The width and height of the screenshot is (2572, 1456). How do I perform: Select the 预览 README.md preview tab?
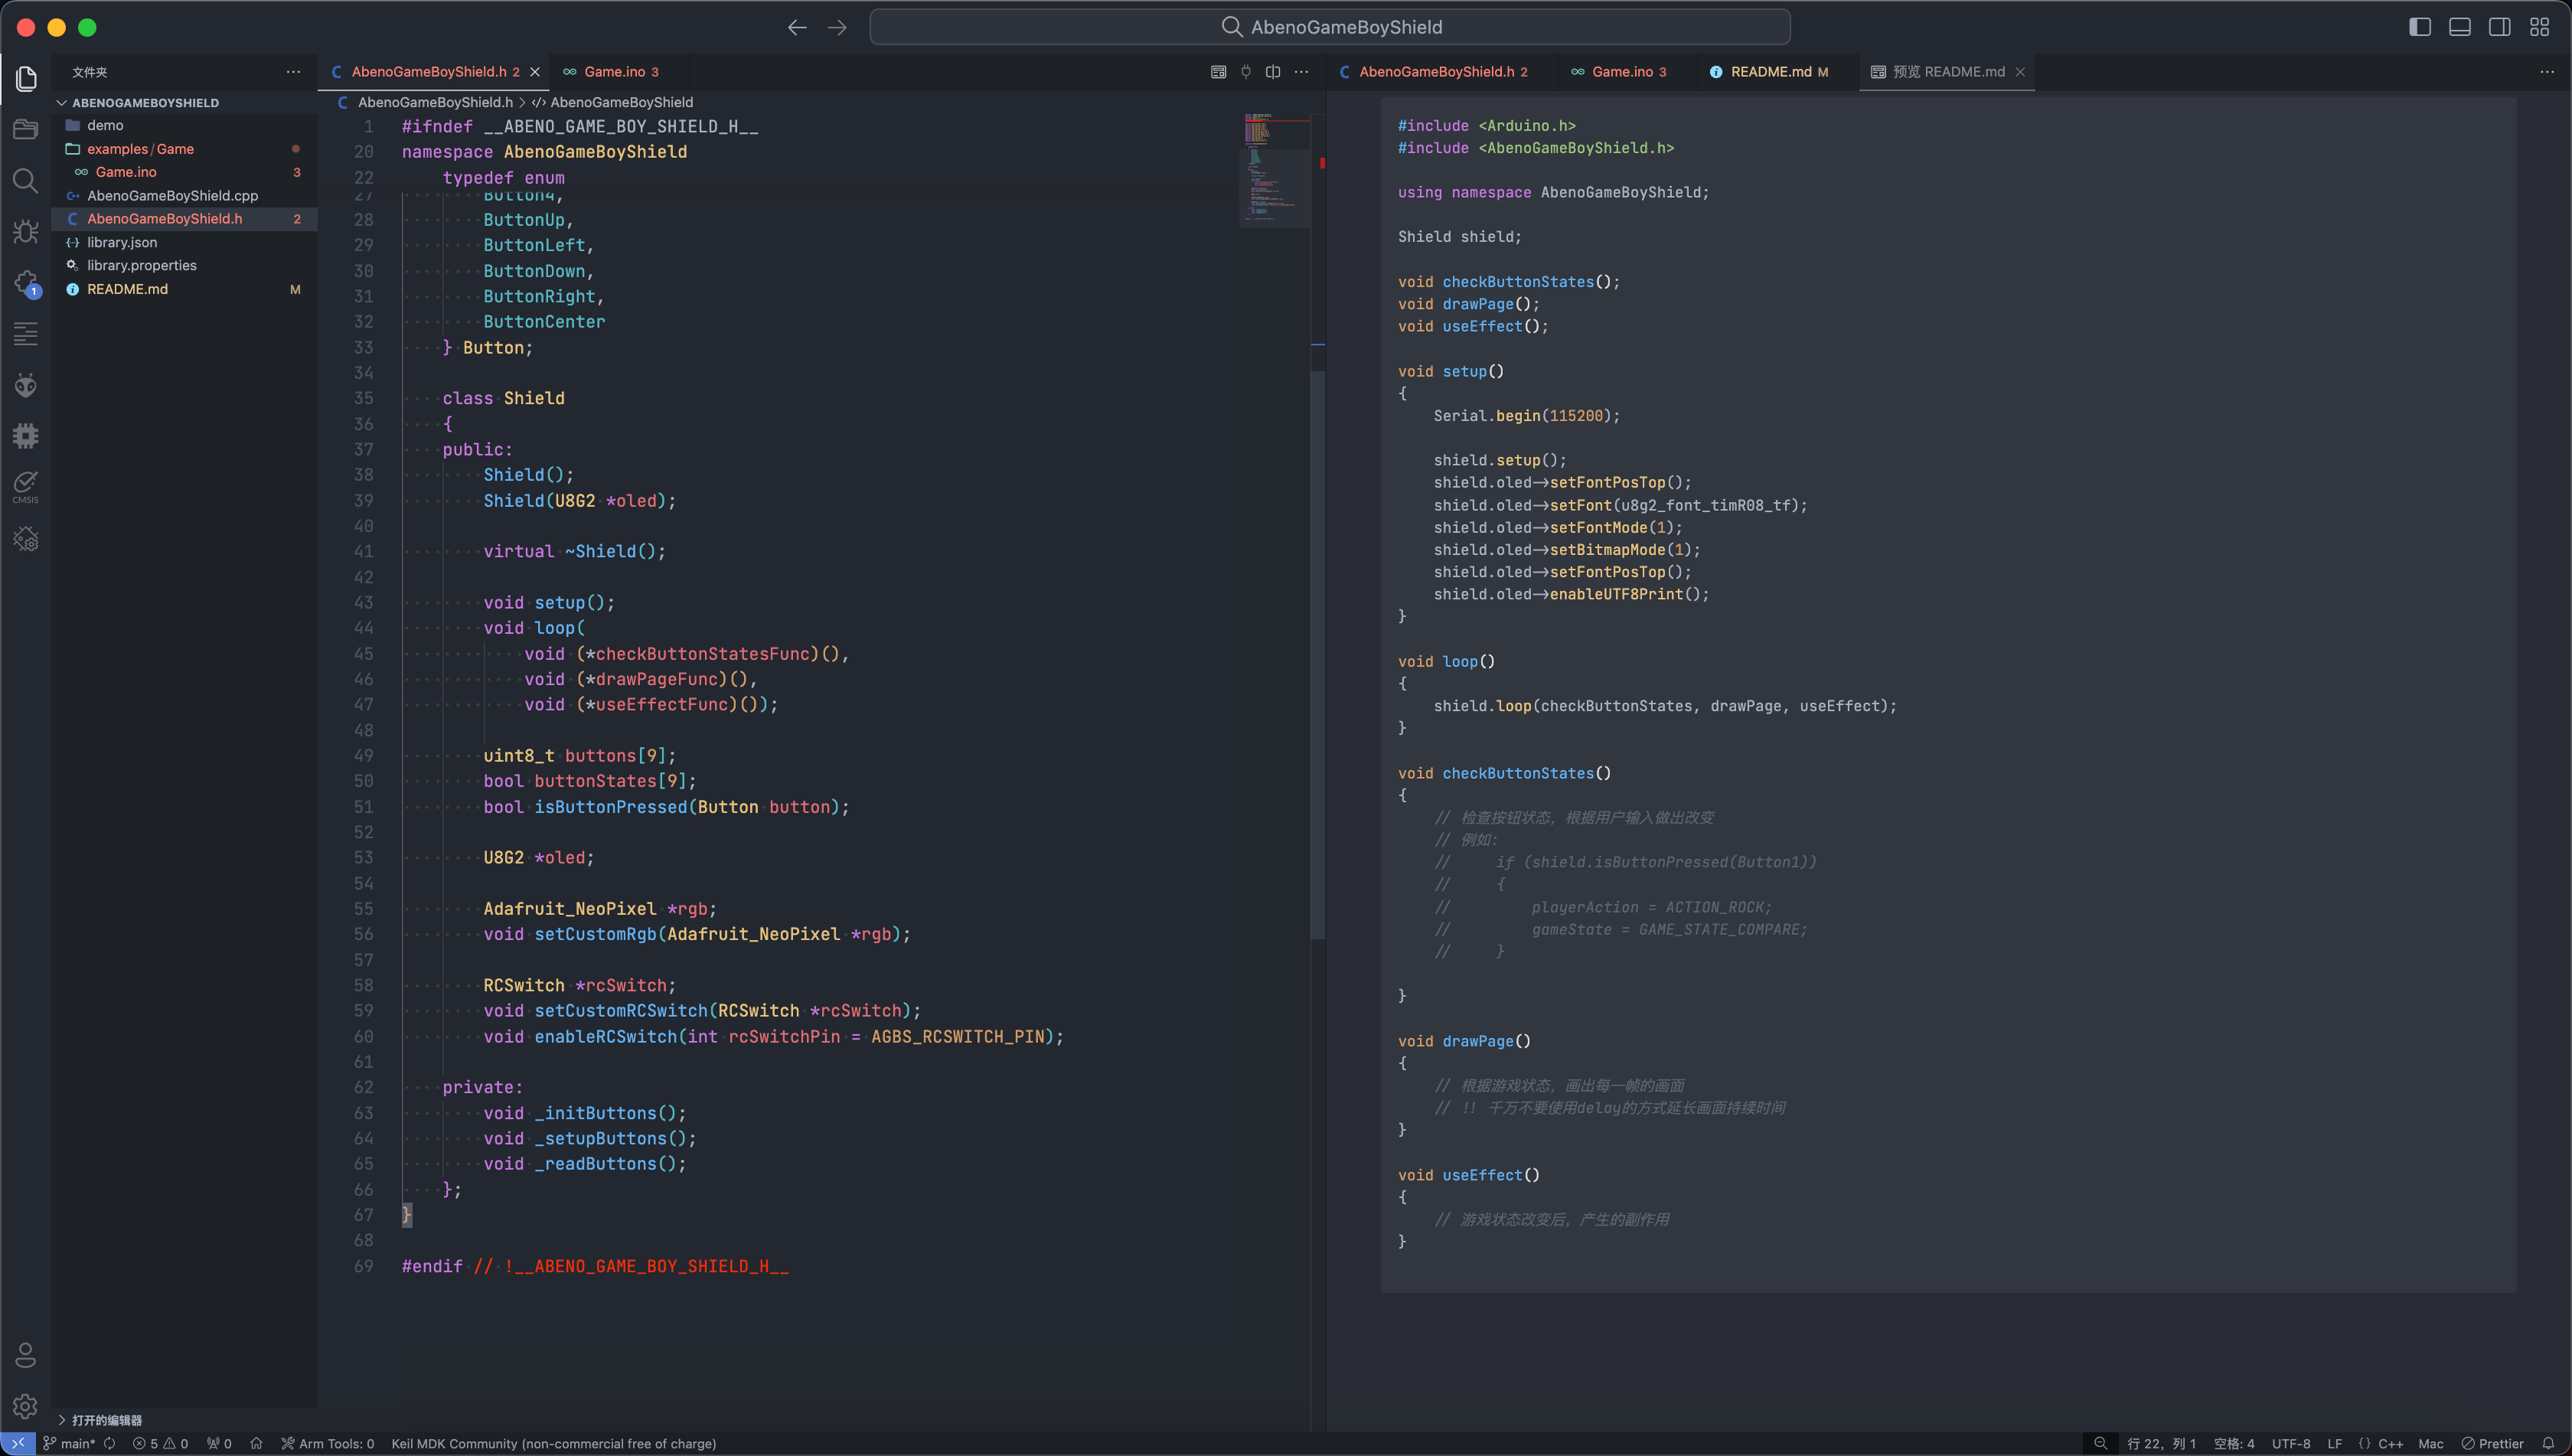coord(1947,72)
